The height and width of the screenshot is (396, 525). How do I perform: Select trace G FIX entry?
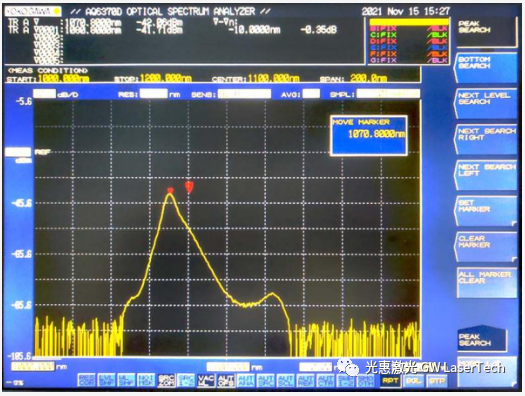[408, 60]
